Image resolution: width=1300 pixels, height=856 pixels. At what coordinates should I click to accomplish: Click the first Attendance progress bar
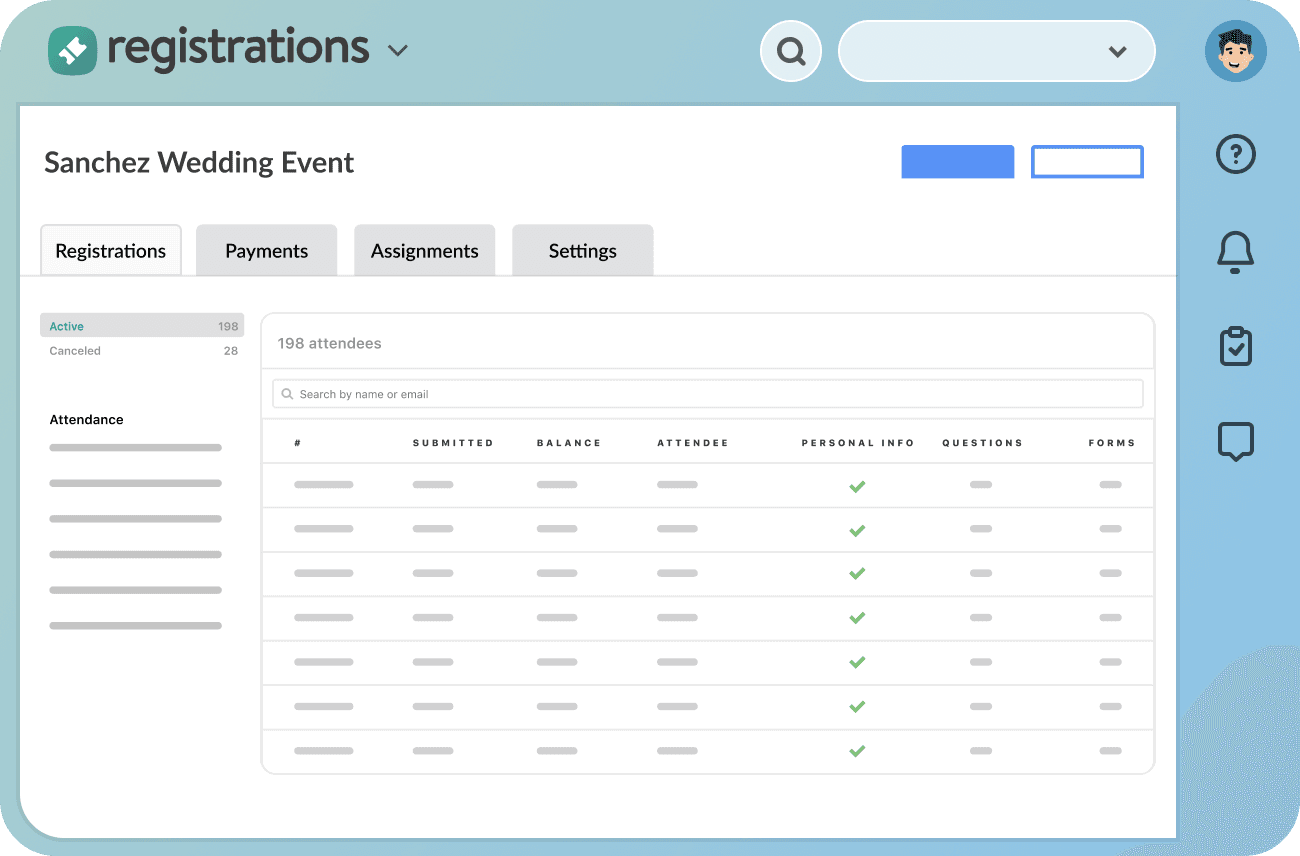click(x=135, y=447)
